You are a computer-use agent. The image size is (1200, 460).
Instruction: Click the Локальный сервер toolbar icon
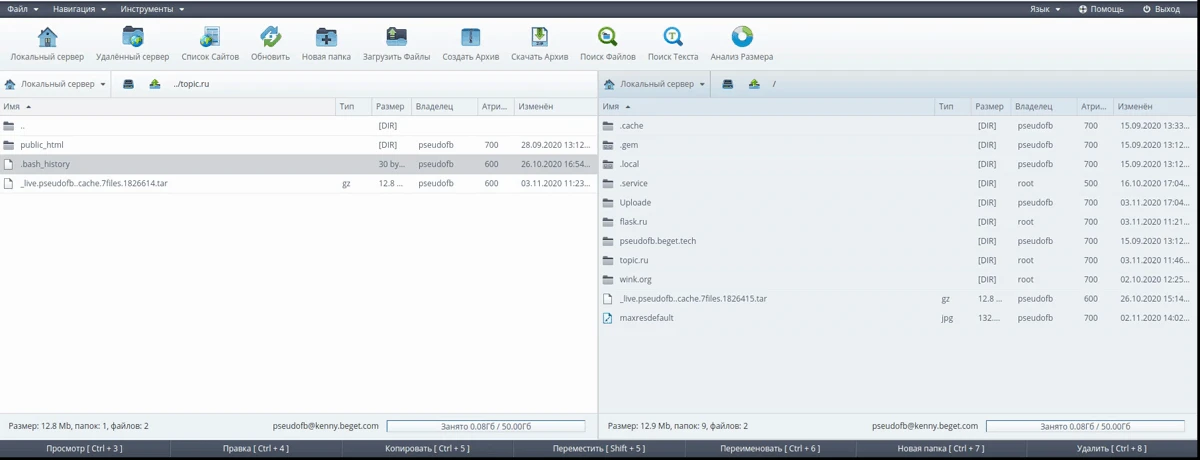pyautogui.click(x=47, y=38)
